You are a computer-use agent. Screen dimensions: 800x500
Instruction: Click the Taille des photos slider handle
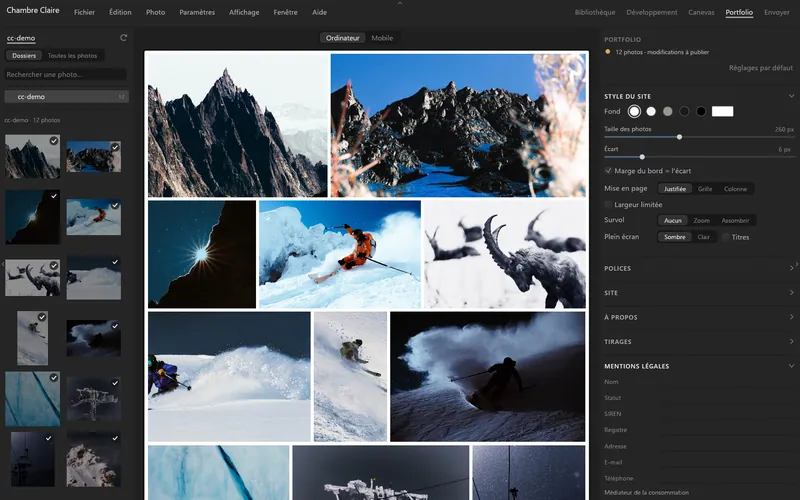click(x=679, y=137)
